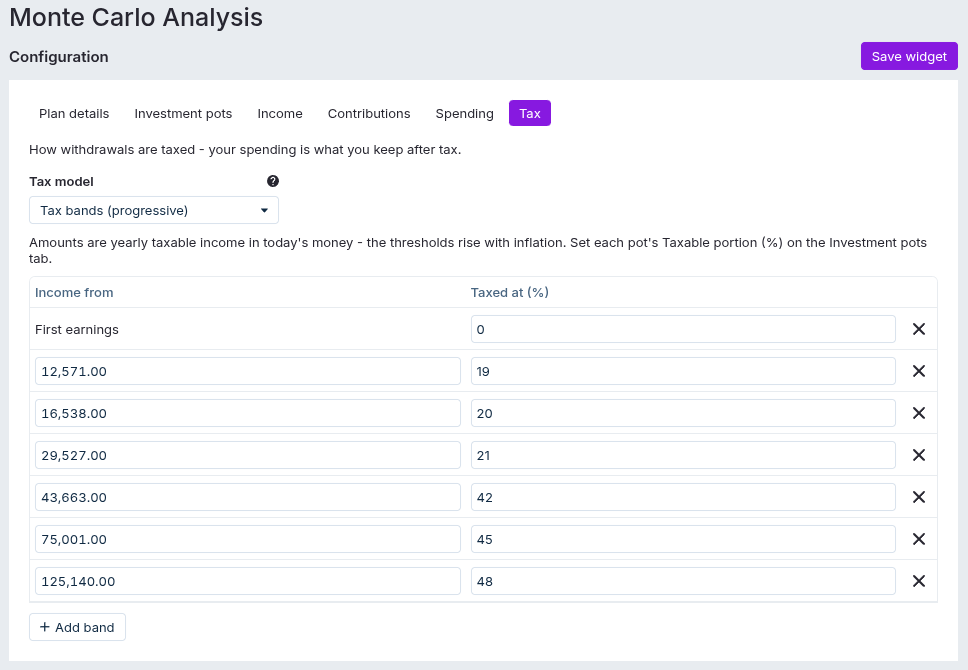968x670 pixels.
Task: Click the 21 percent tax rate field
Action: tap(683, 455)
